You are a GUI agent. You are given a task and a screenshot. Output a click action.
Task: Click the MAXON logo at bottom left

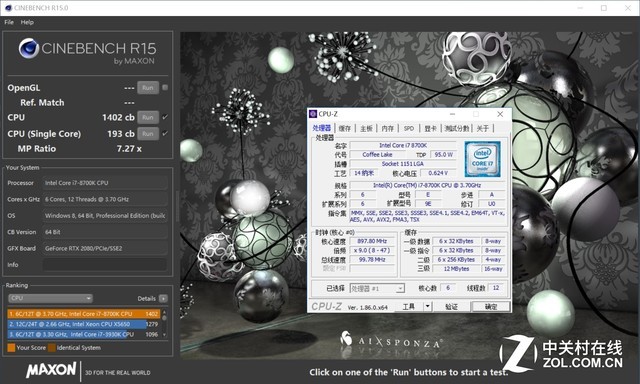click(x=51, y=370)
